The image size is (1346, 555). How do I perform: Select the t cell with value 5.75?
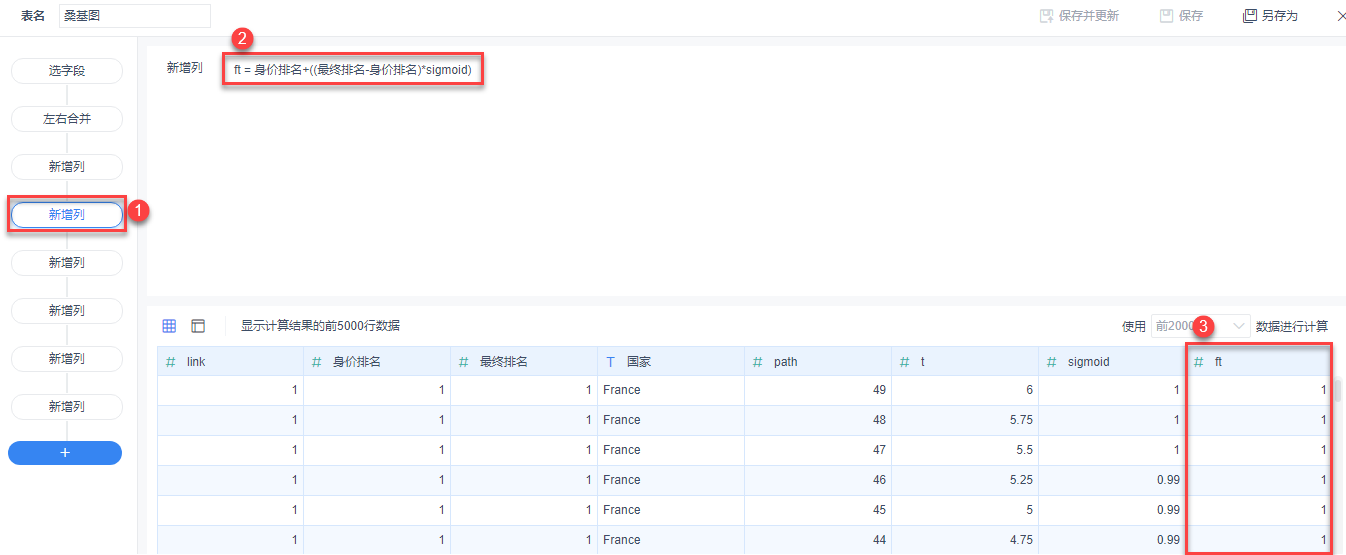click(x=965, y=420)
